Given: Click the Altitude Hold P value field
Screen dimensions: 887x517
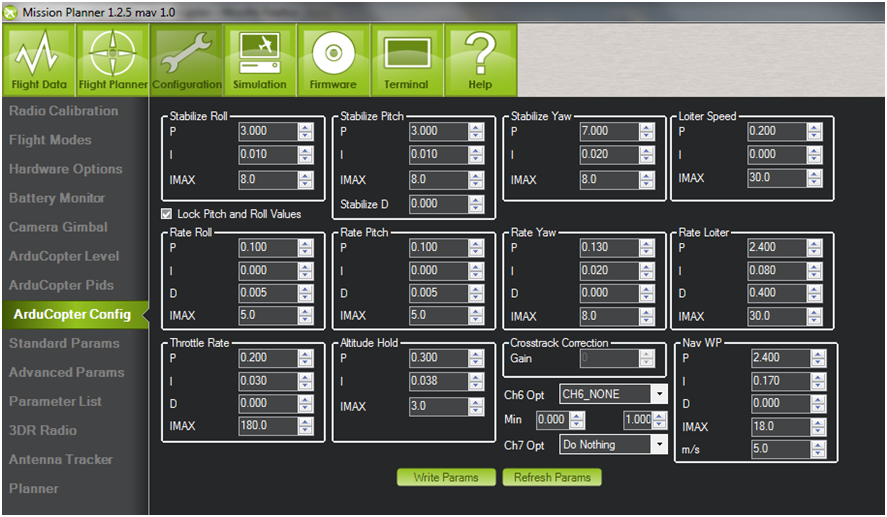Looking at the screenshot, I should [x=439, y=357].
